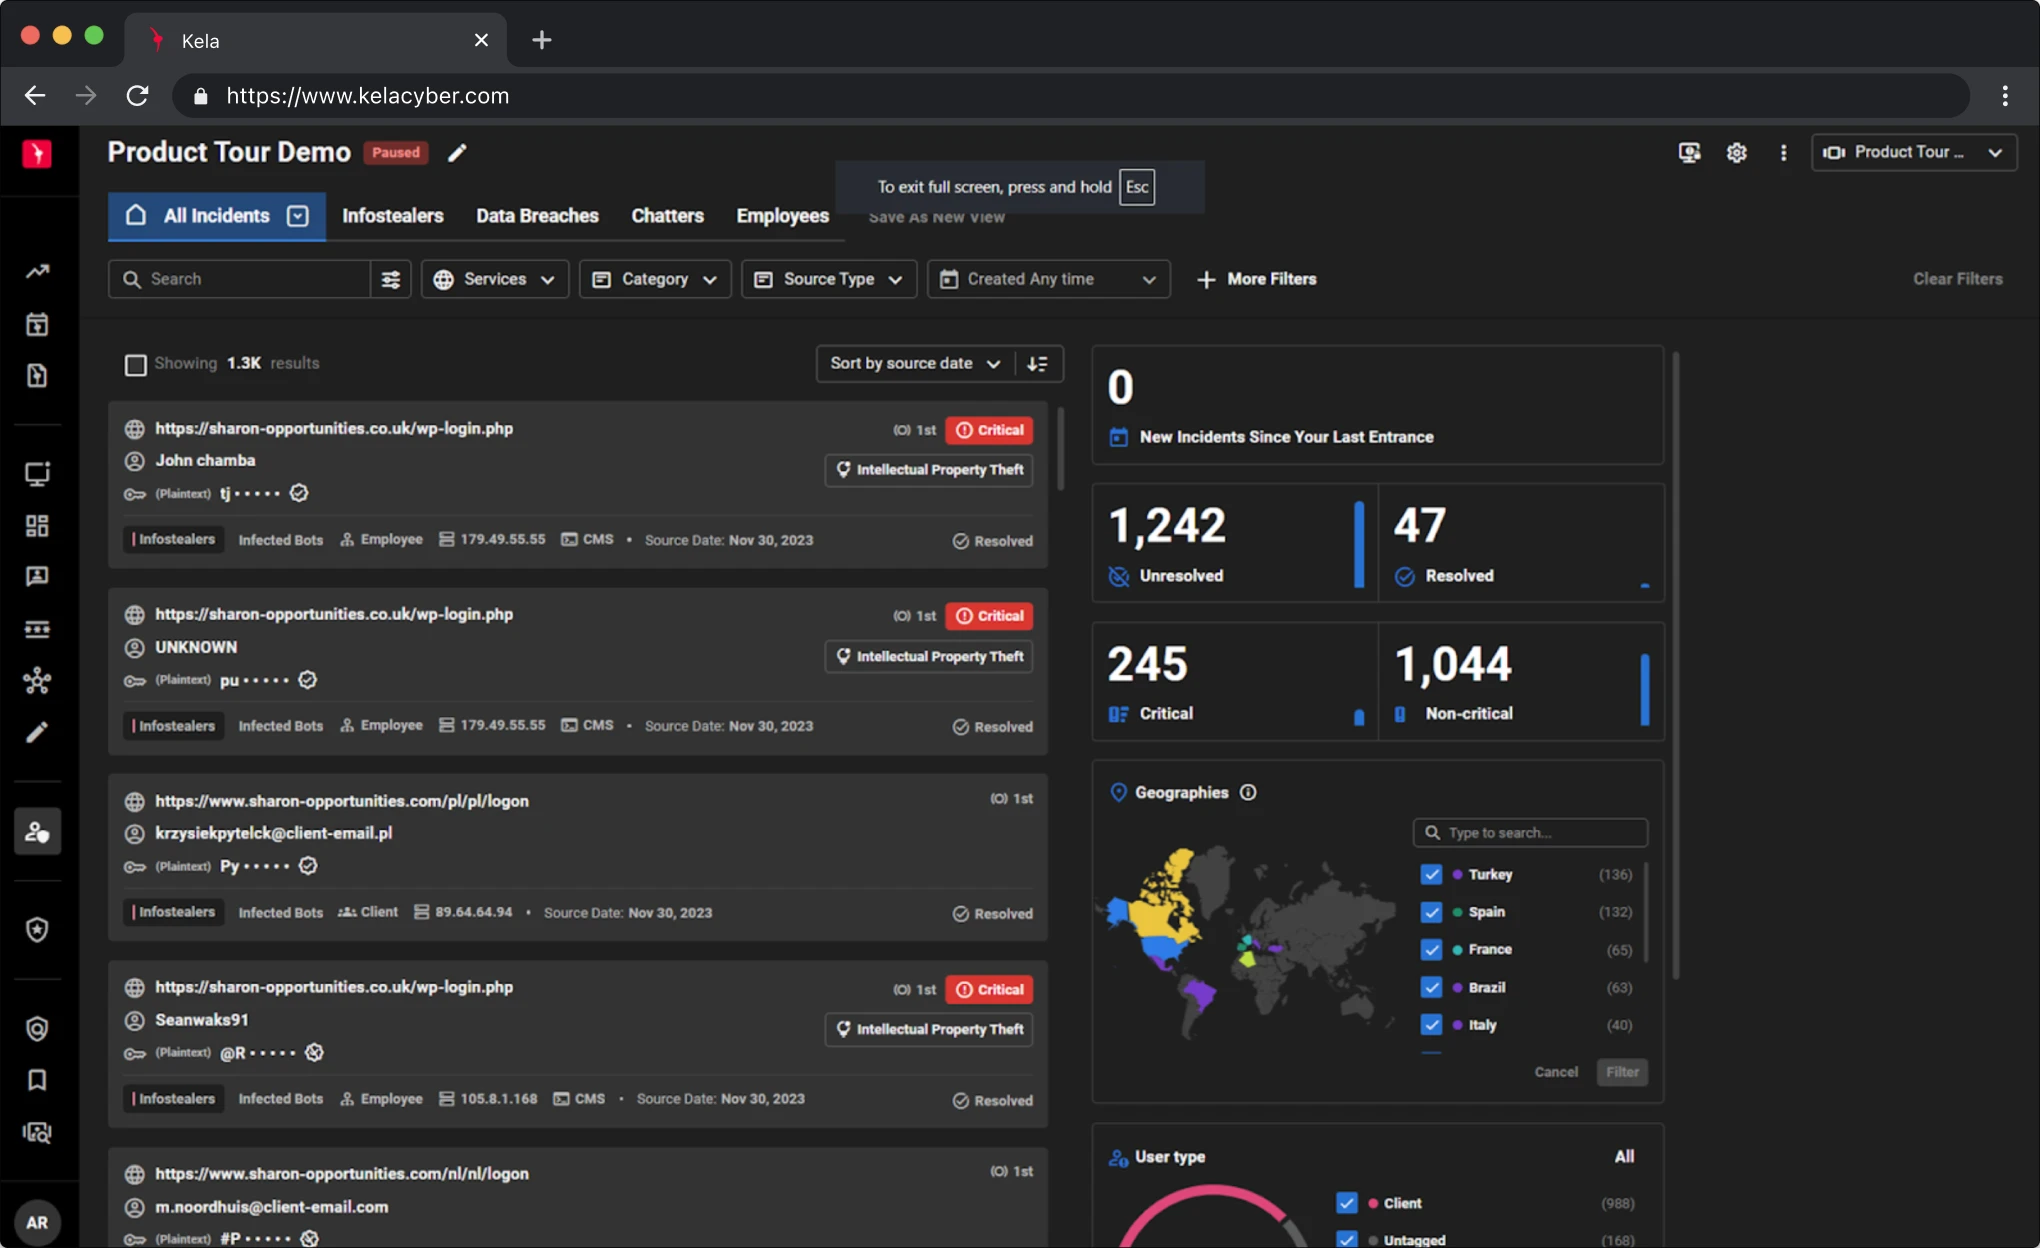This screenshot has height=1248, width=2040.
Task: Uncheck the Brazil geography checkbox
Action: pos(1431,987)
